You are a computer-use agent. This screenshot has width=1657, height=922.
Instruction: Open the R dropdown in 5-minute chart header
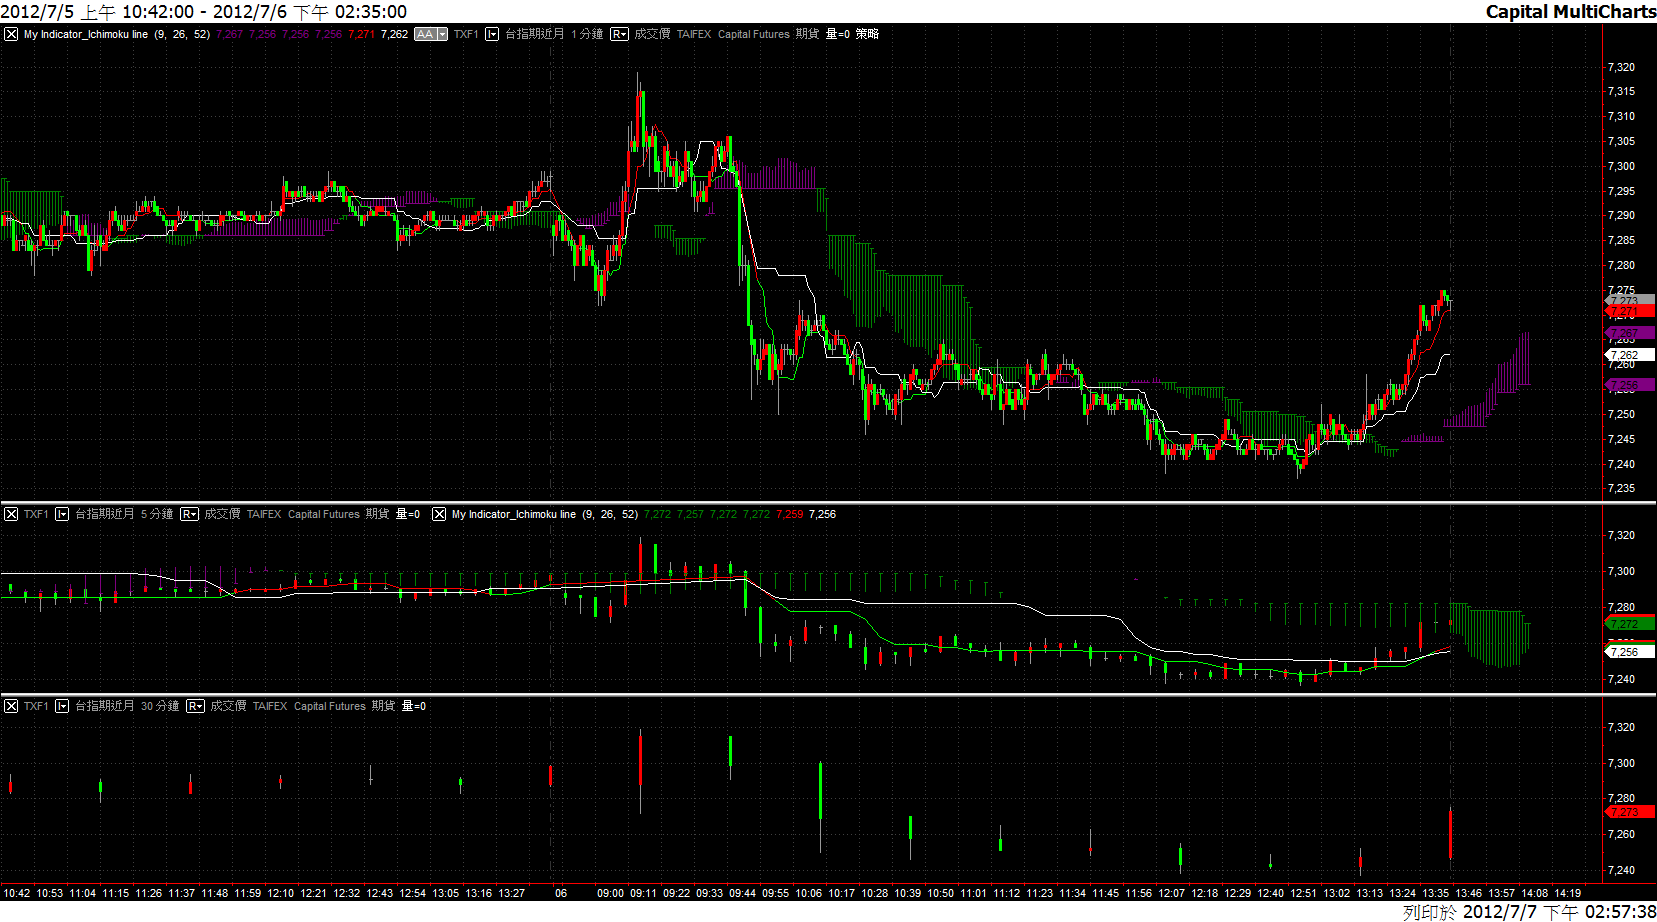click(x=189, y=514)
